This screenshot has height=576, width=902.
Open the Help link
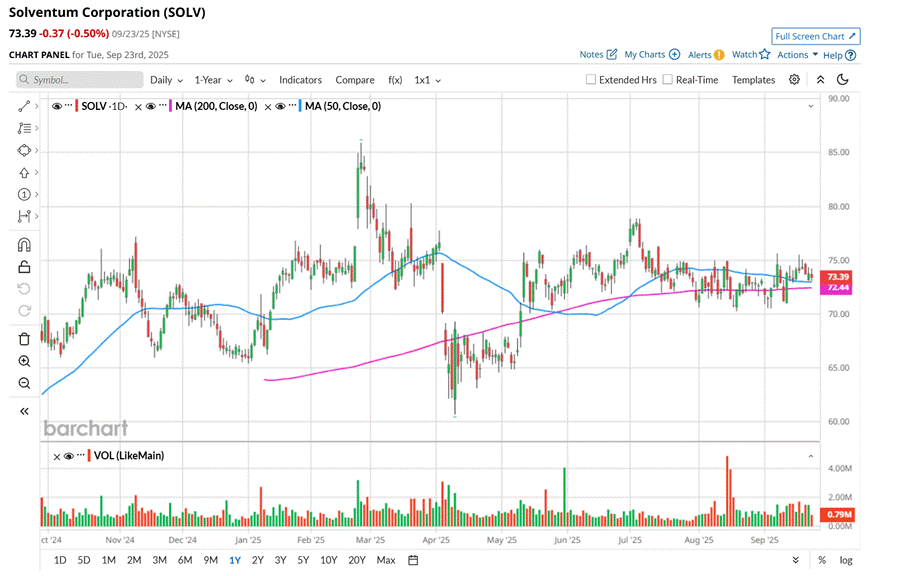click(x=839, y=55)
